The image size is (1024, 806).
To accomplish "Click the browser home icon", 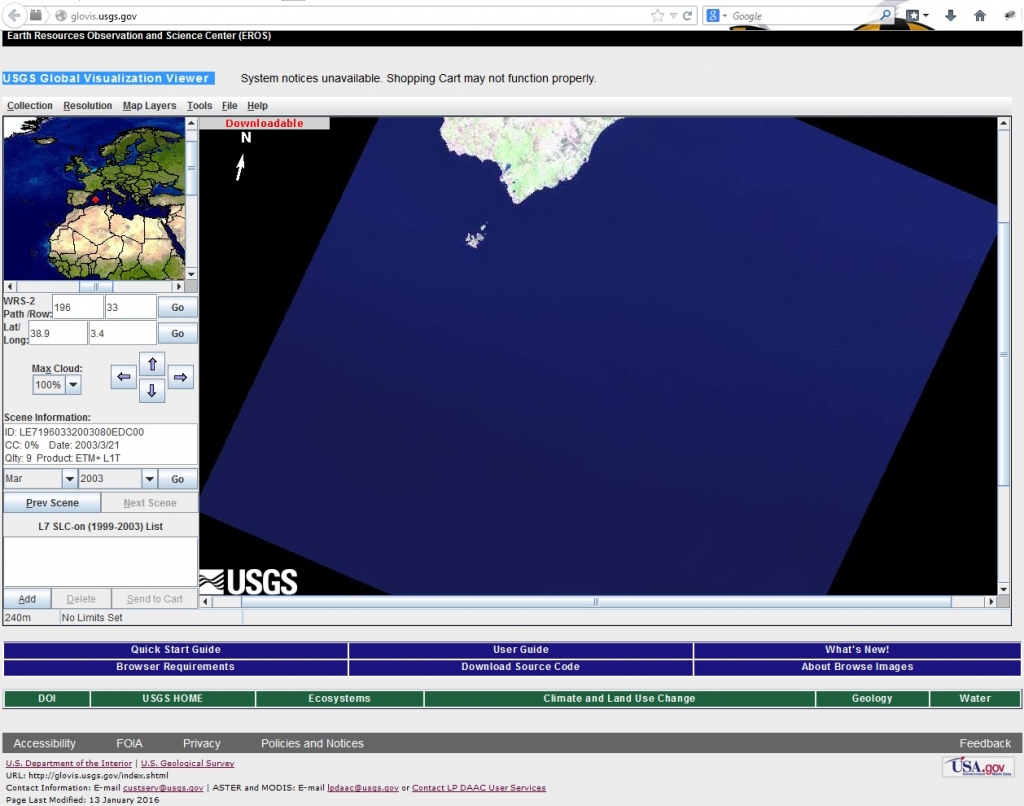I will click(980, 16).
